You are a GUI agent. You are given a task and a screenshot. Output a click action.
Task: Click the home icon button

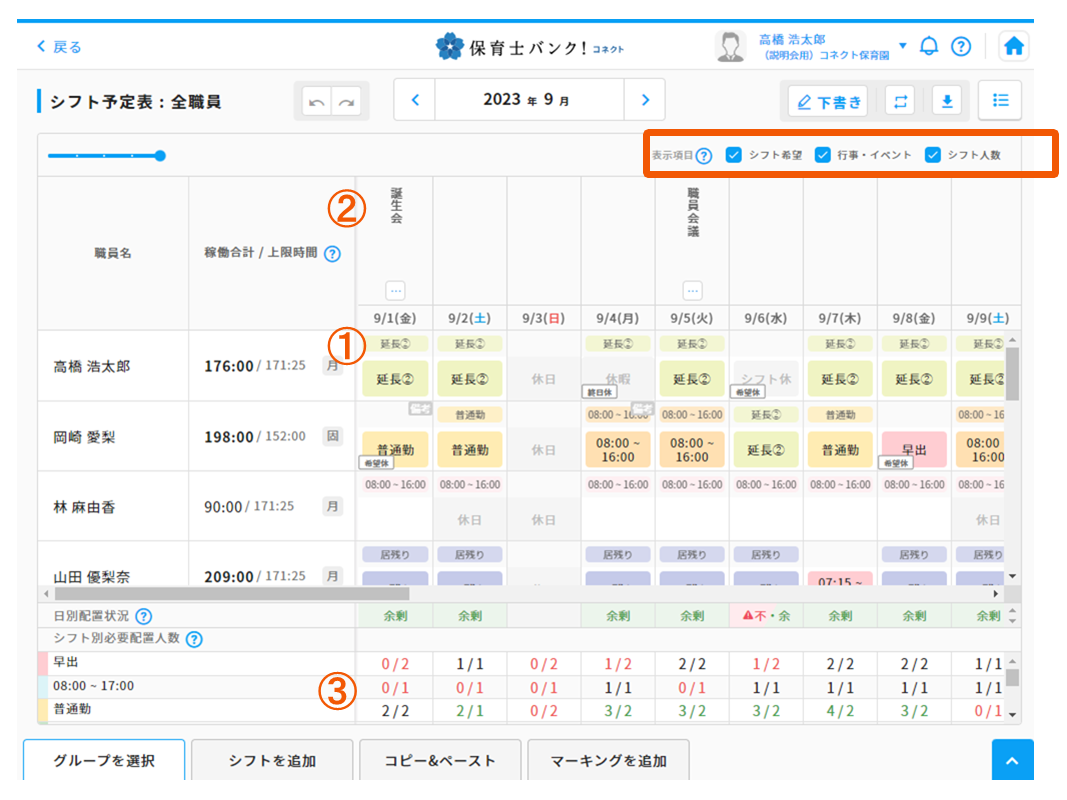[x=1013, y=46]
